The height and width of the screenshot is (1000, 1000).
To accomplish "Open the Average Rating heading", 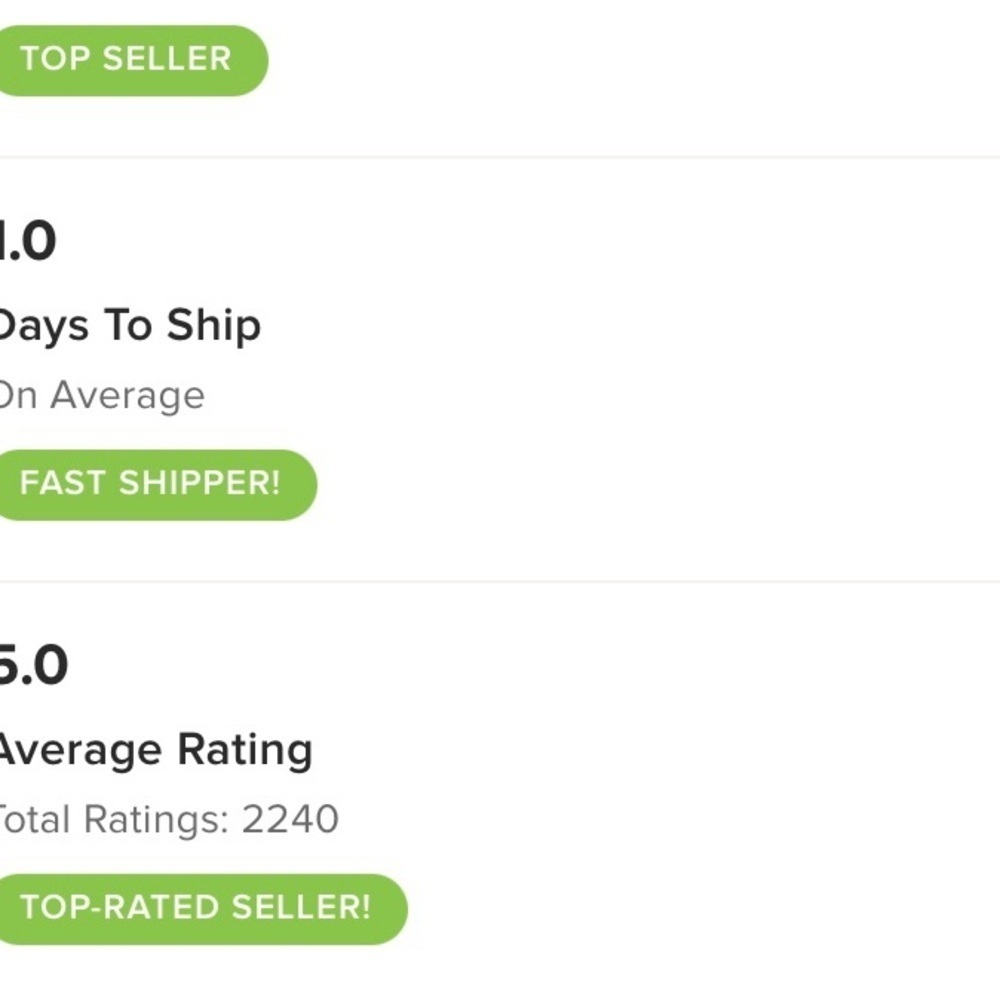I will (155, 750).
